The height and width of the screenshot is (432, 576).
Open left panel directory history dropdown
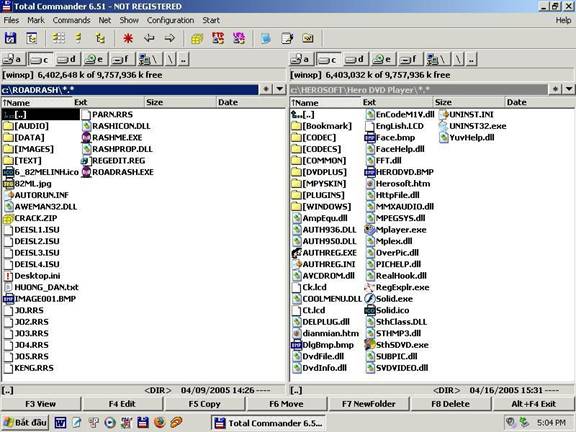280,89
